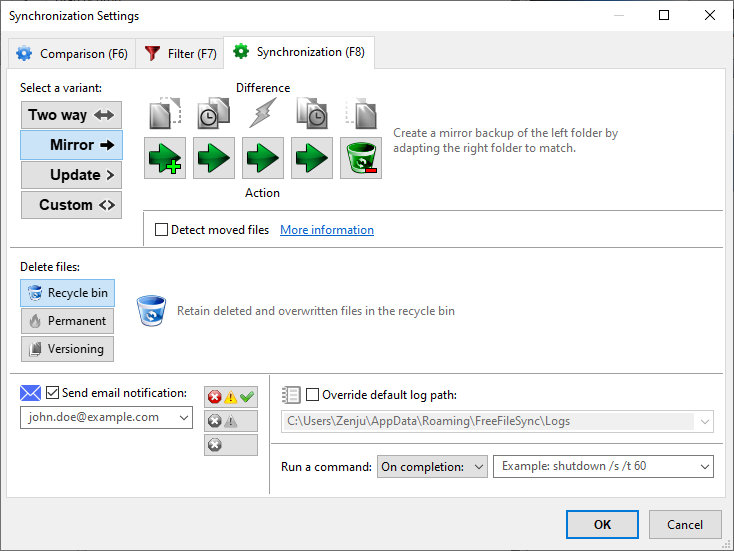Click the green arrow with plus action

click(165, 158)
